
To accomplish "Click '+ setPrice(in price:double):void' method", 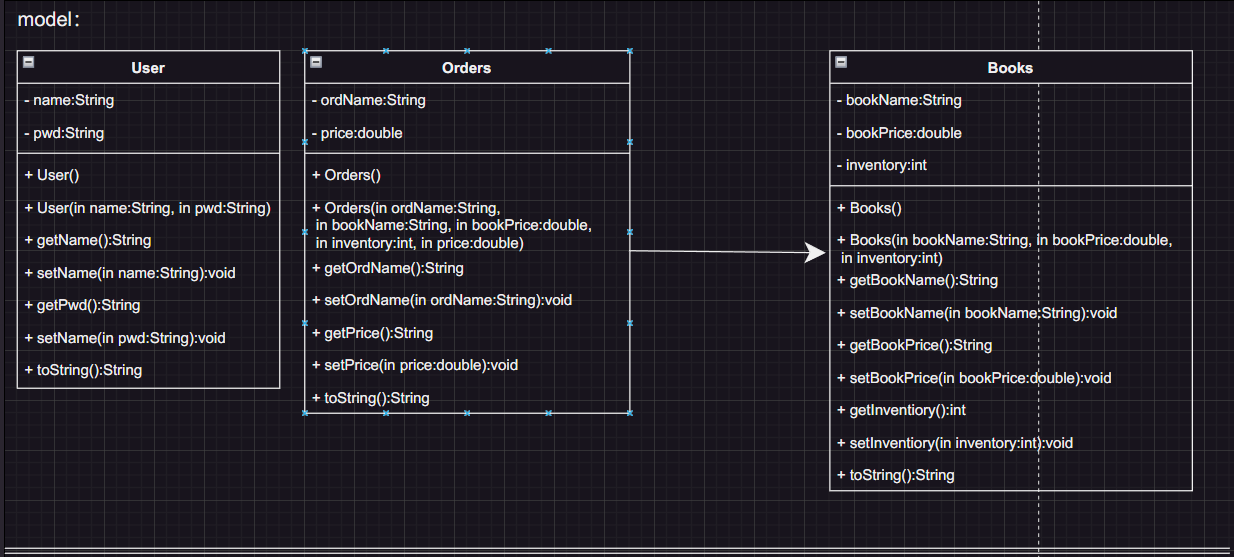I will pyautogui.click(x=415, y=365).
